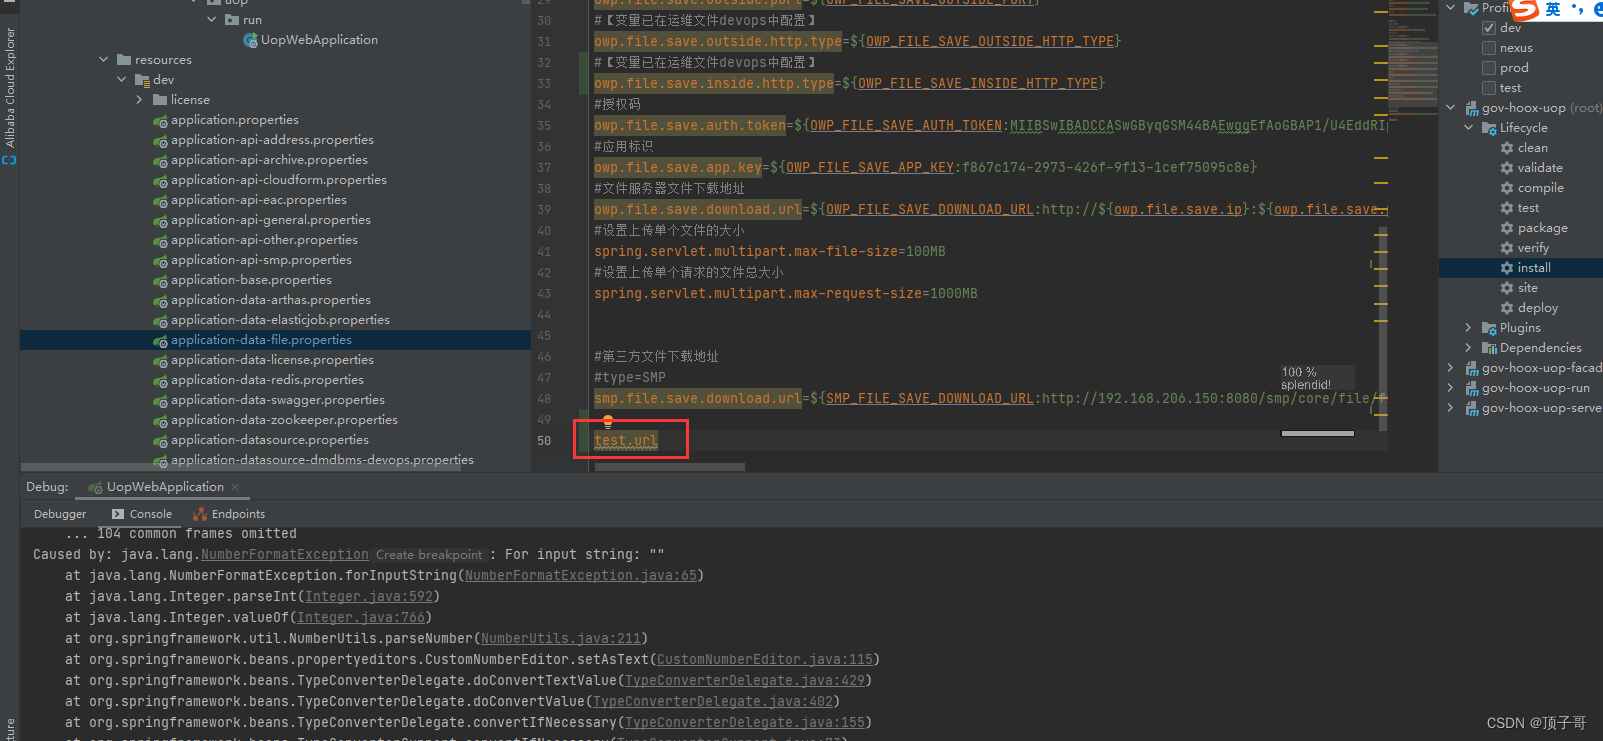
Task: Click the yellow lightbulb intention icon
Action: (x=607, y=421)
